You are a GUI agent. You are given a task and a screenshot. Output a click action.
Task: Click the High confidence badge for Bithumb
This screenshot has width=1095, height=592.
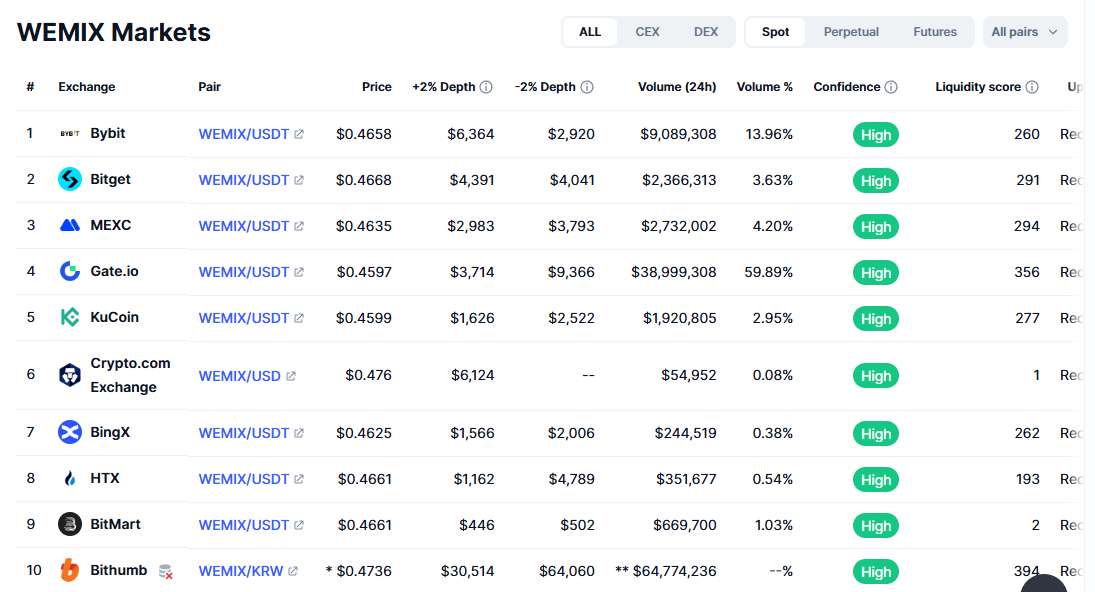tap(876, 572)
